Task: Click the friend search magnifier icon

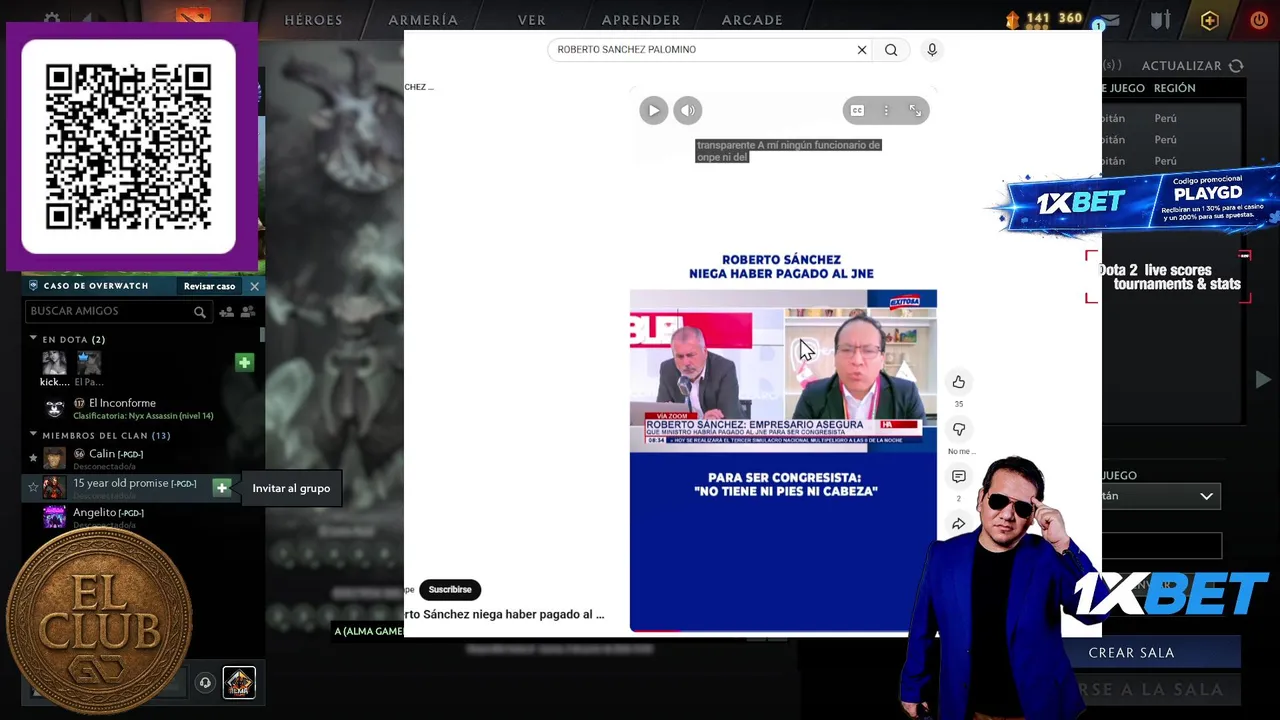Action: [x=200, y=312]
